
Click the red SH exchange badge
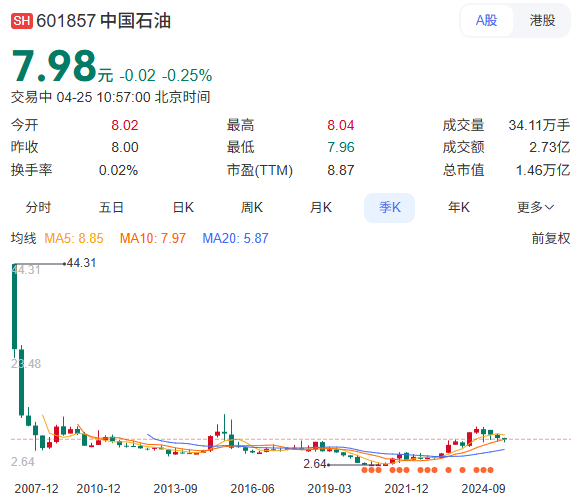[x=22, y=21]
